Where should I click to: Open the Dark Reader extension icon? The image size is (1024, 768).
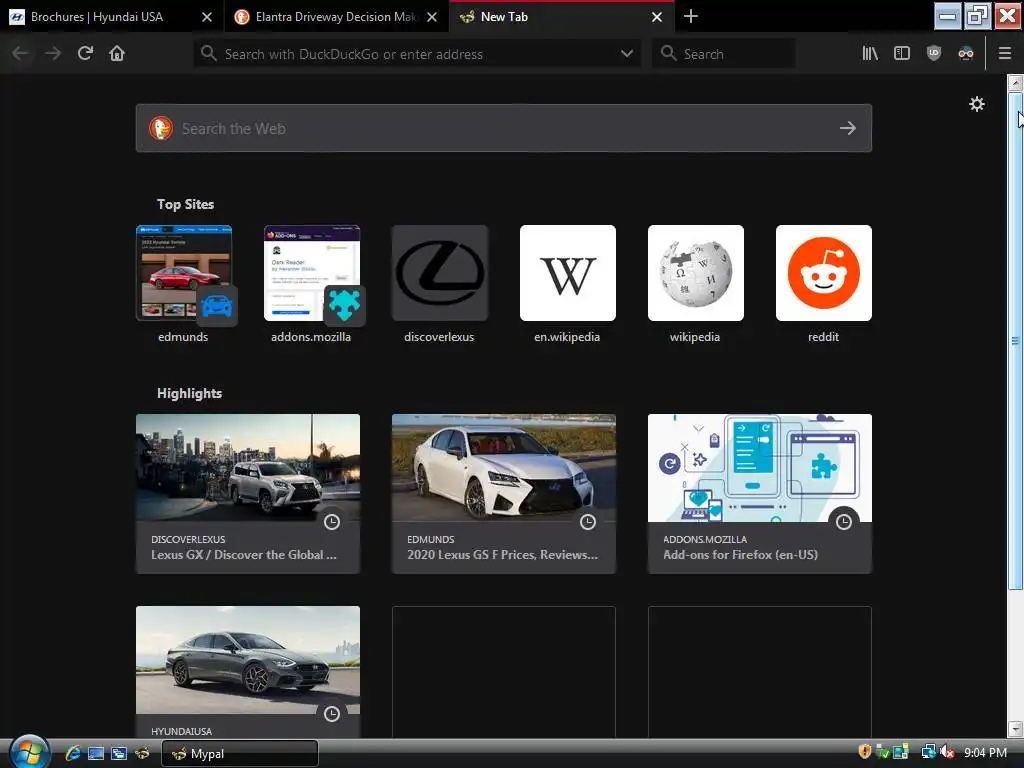pyautogui.click(x=966, y=54)
